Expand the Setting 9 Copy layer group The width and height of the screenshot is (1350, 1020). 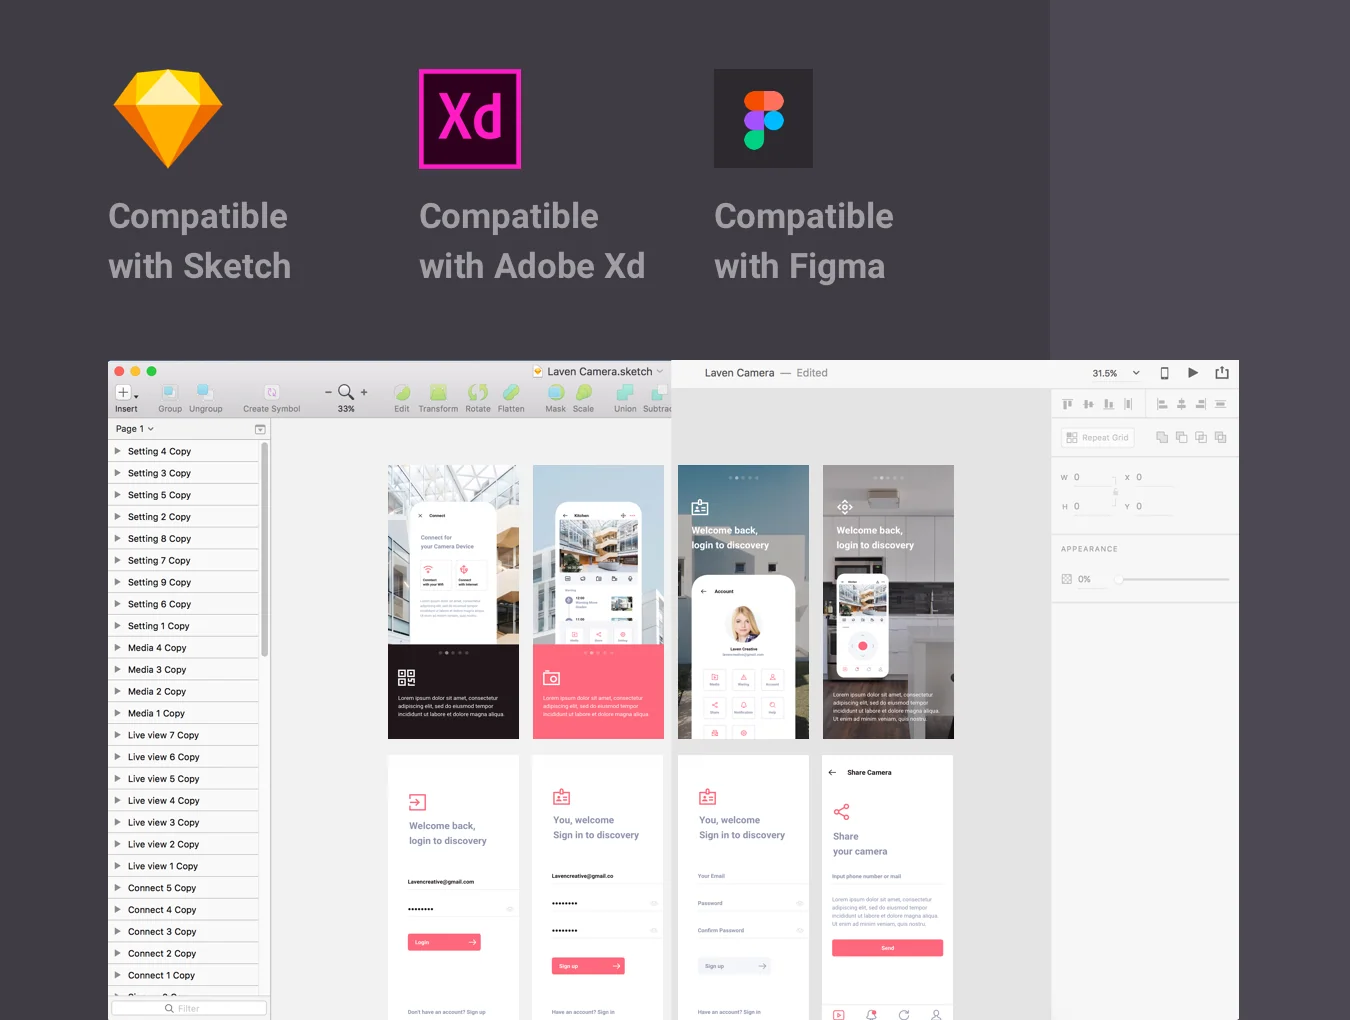(x=118, y=582)
